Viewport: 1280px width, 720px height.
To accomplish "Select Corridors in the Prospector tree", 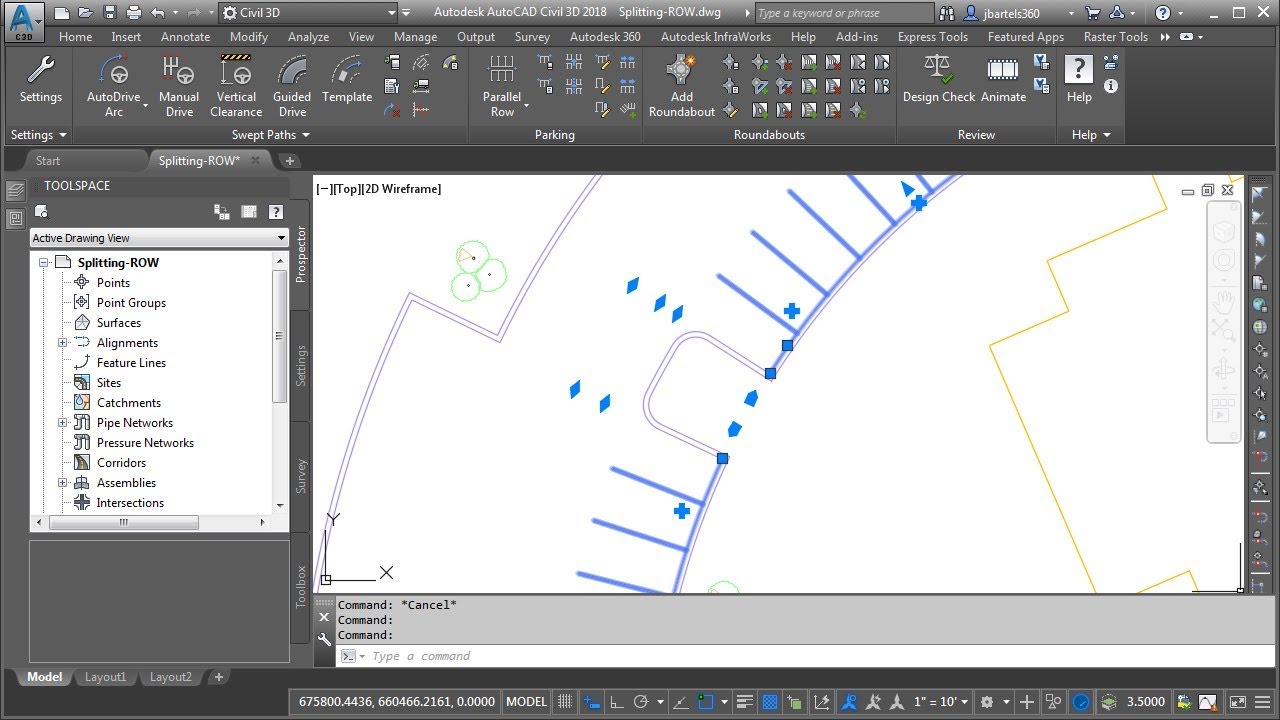I will (121, 463).
